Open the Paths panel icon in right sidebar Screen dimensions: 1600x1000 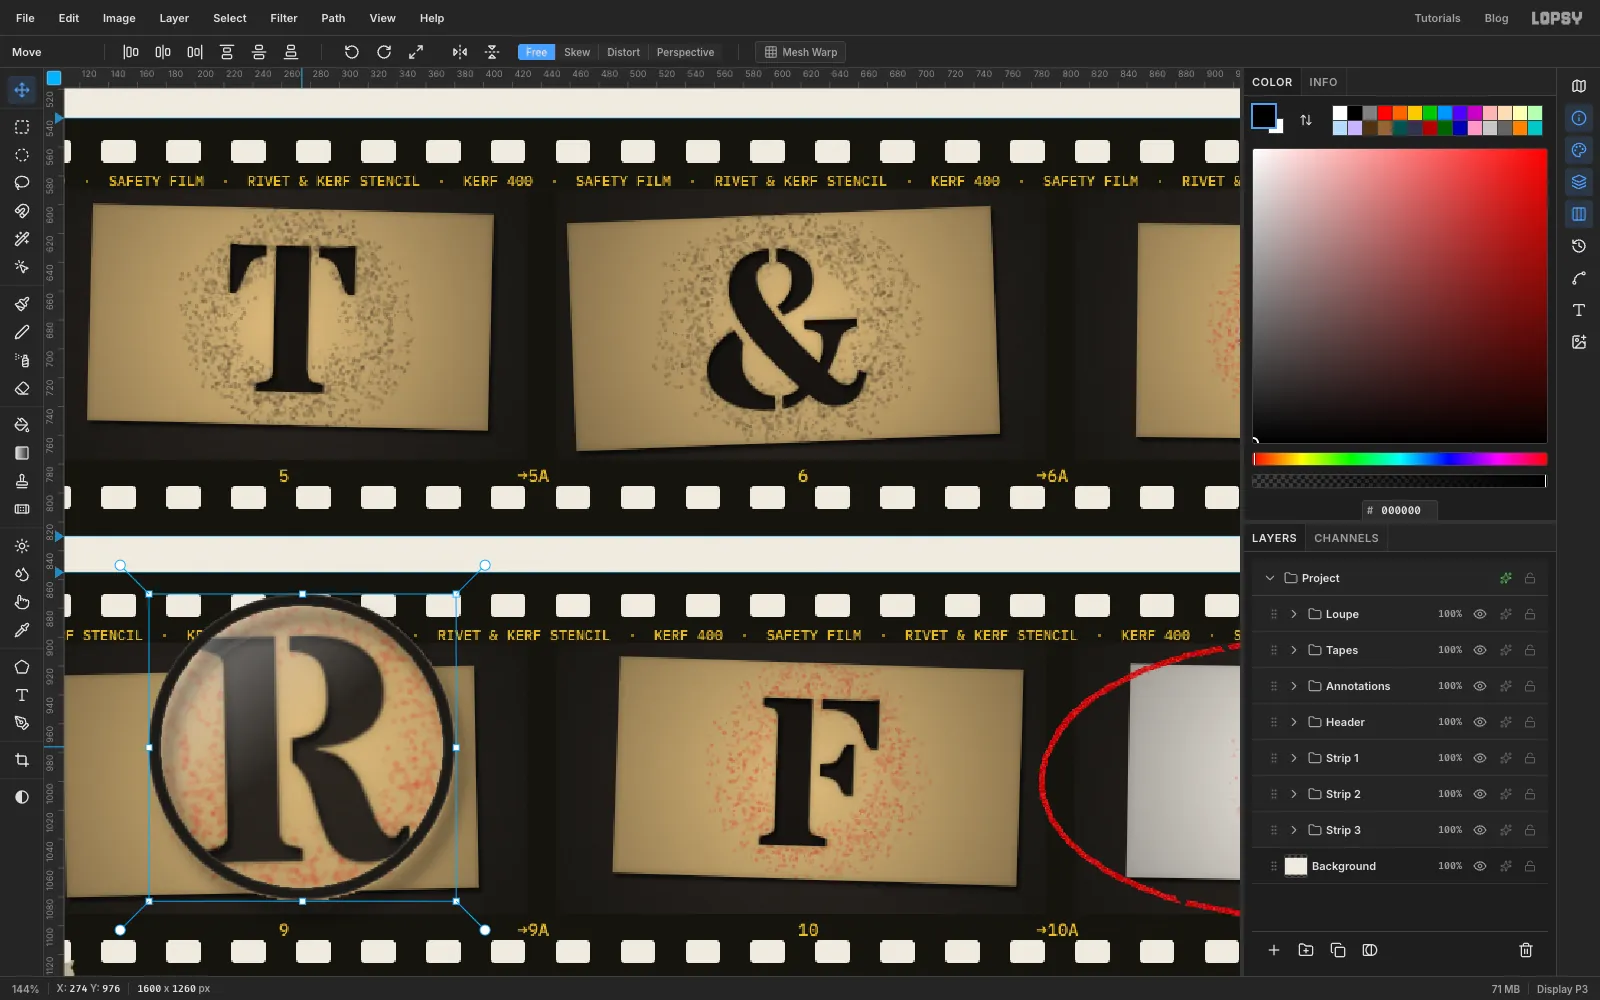click(x=1578, y=278)
